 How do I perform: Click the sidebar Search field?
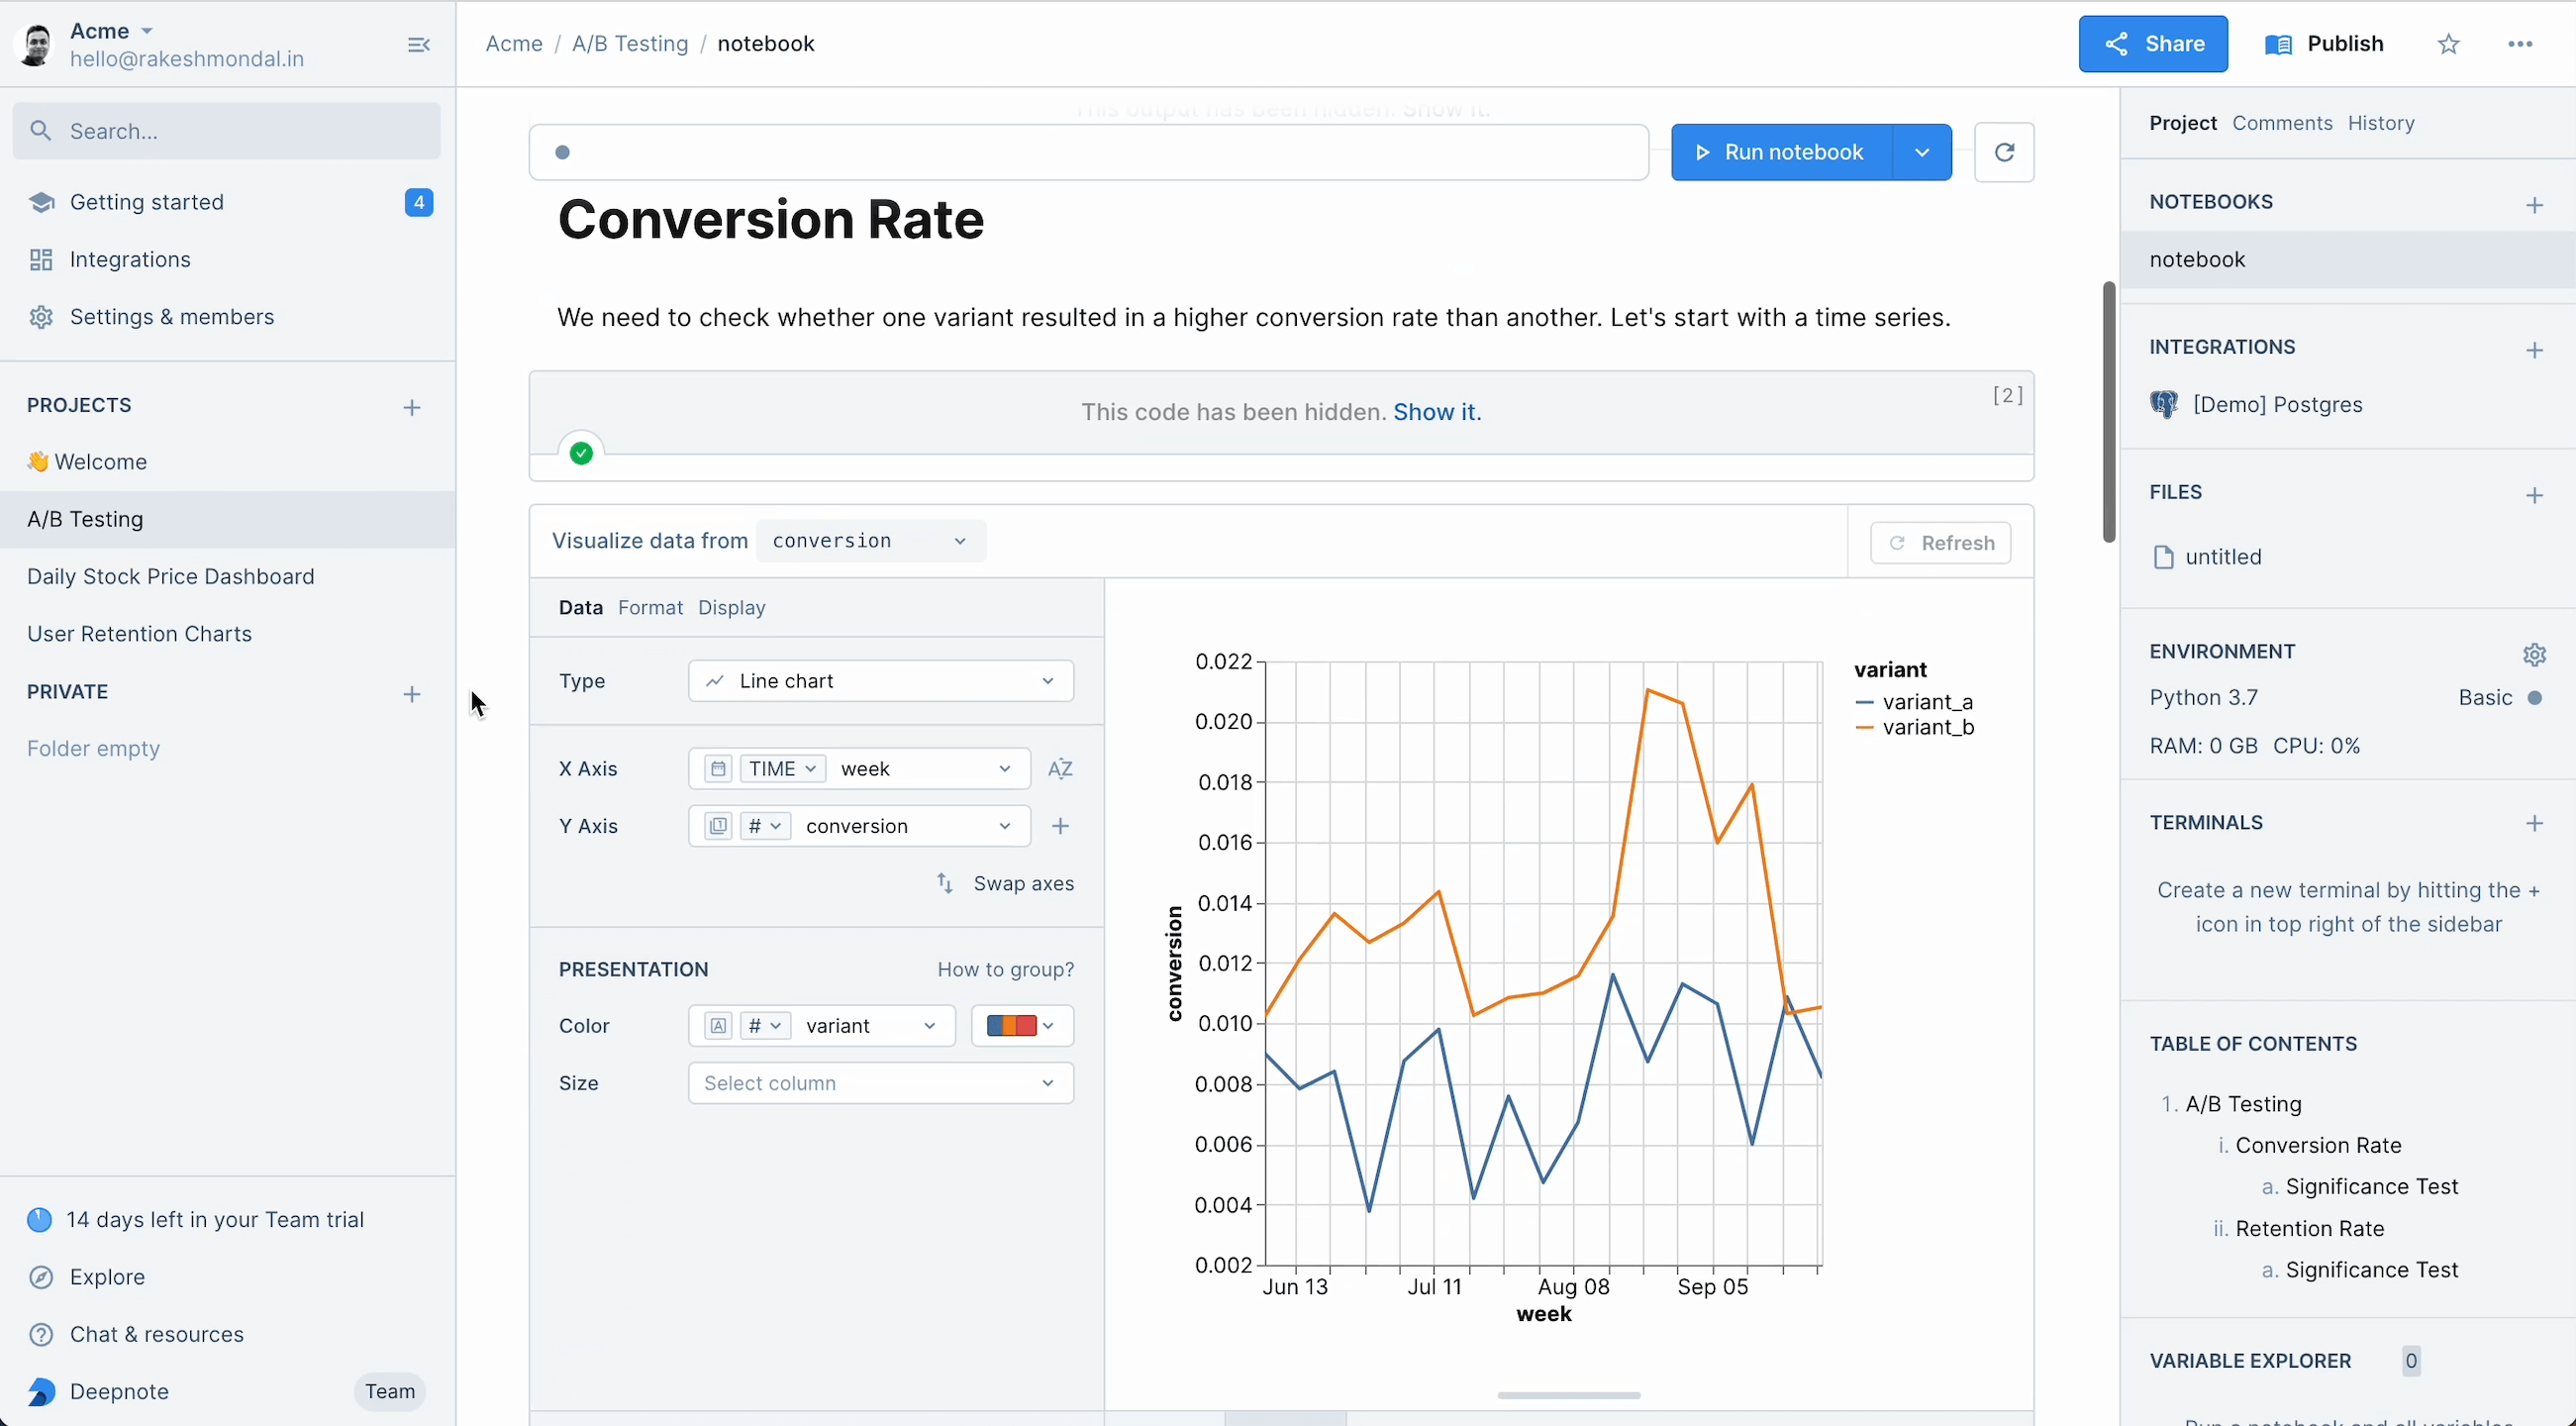[227, 131]
